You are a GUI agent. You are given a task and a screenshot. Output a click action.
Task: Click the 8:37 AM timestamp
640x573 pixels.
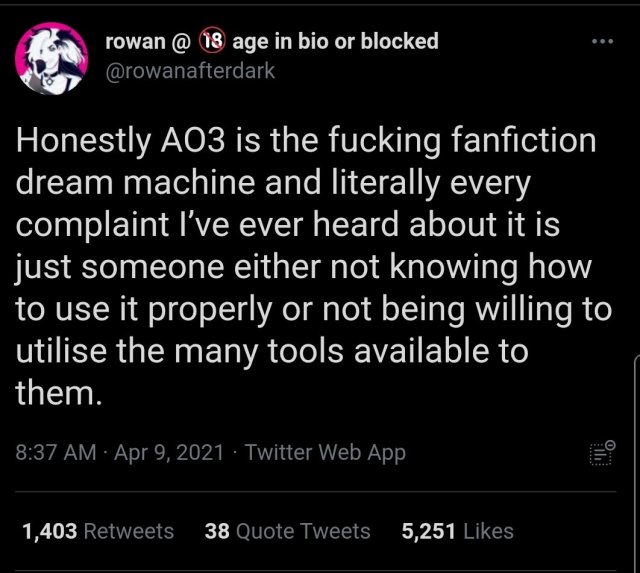click(x=55, y=452)
